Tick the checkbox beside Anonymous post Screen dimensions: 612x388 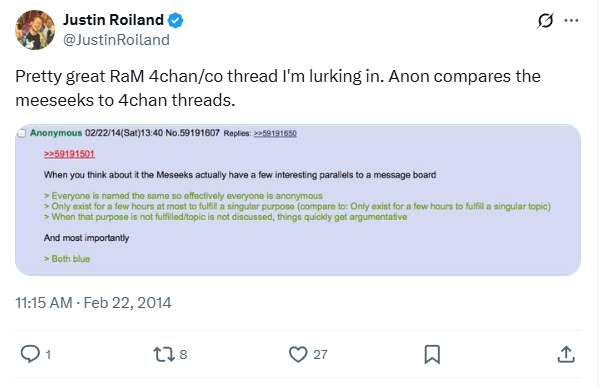[x=21, y=133]
